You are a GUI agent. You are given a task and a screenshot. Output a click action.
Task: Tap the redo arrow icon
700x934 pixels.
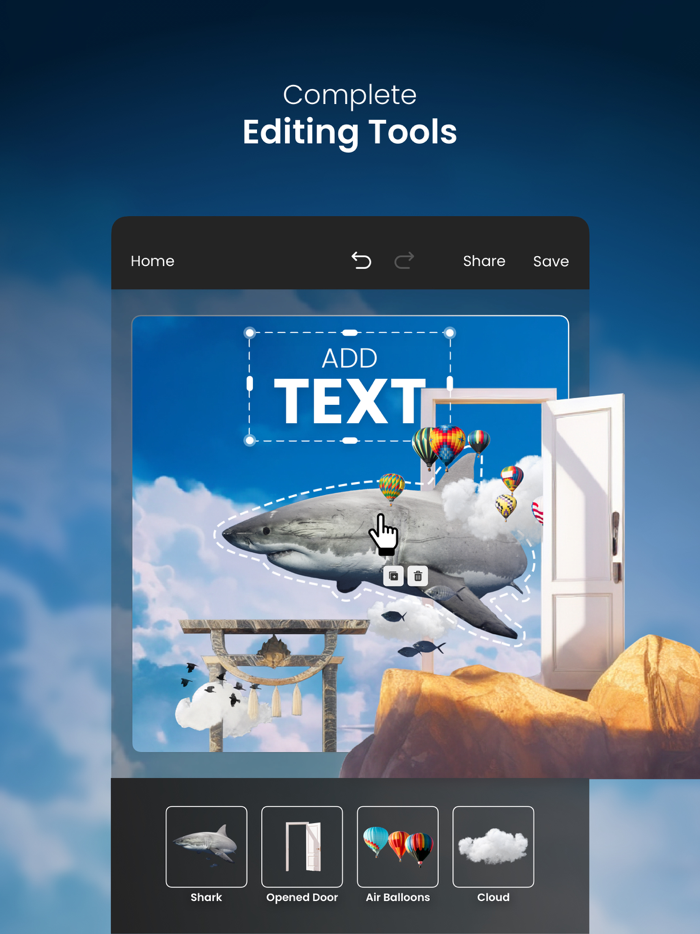[x=404, y=260]
